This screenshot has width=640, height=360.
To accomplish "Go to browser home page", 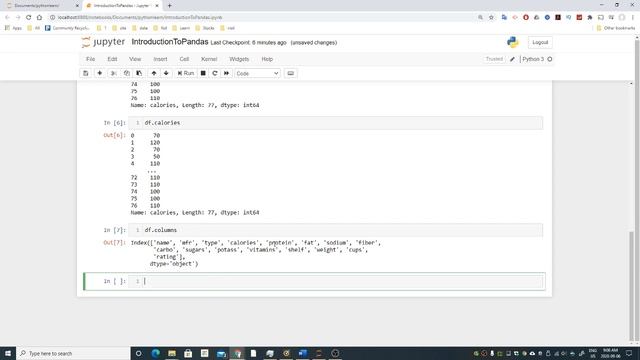I will pos(39,17).
